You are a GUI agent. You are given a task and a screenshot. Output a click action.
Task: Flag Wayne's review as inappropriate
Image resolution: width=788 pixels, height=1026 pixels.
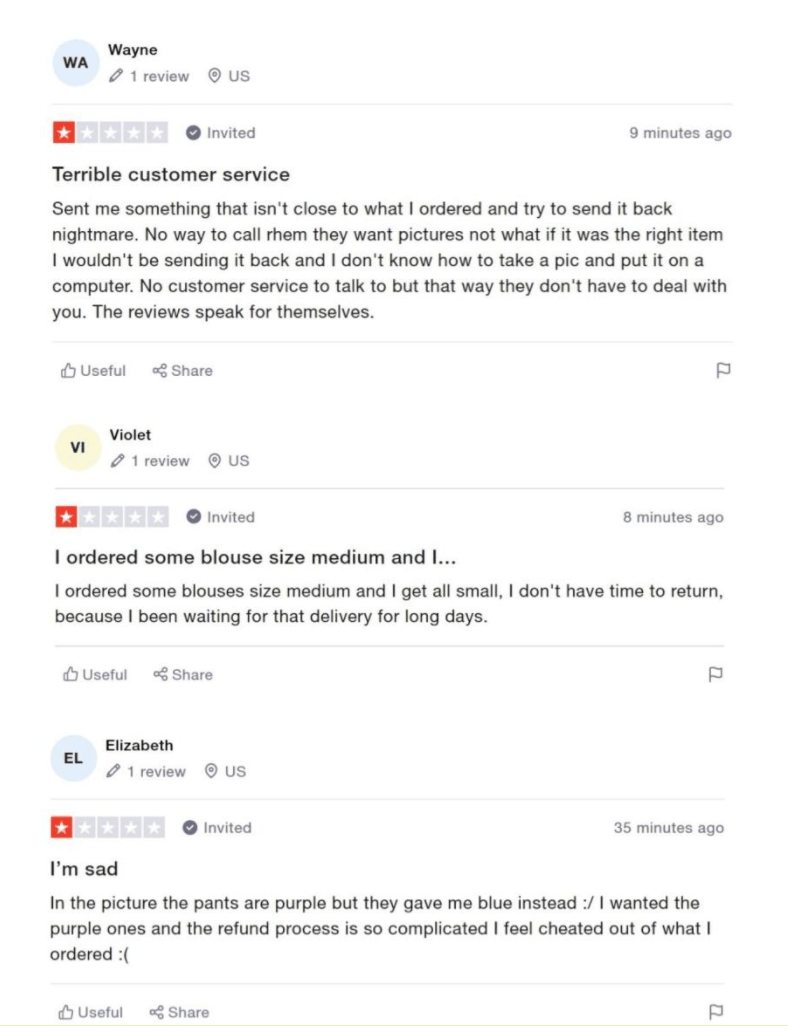coord(723,371)
